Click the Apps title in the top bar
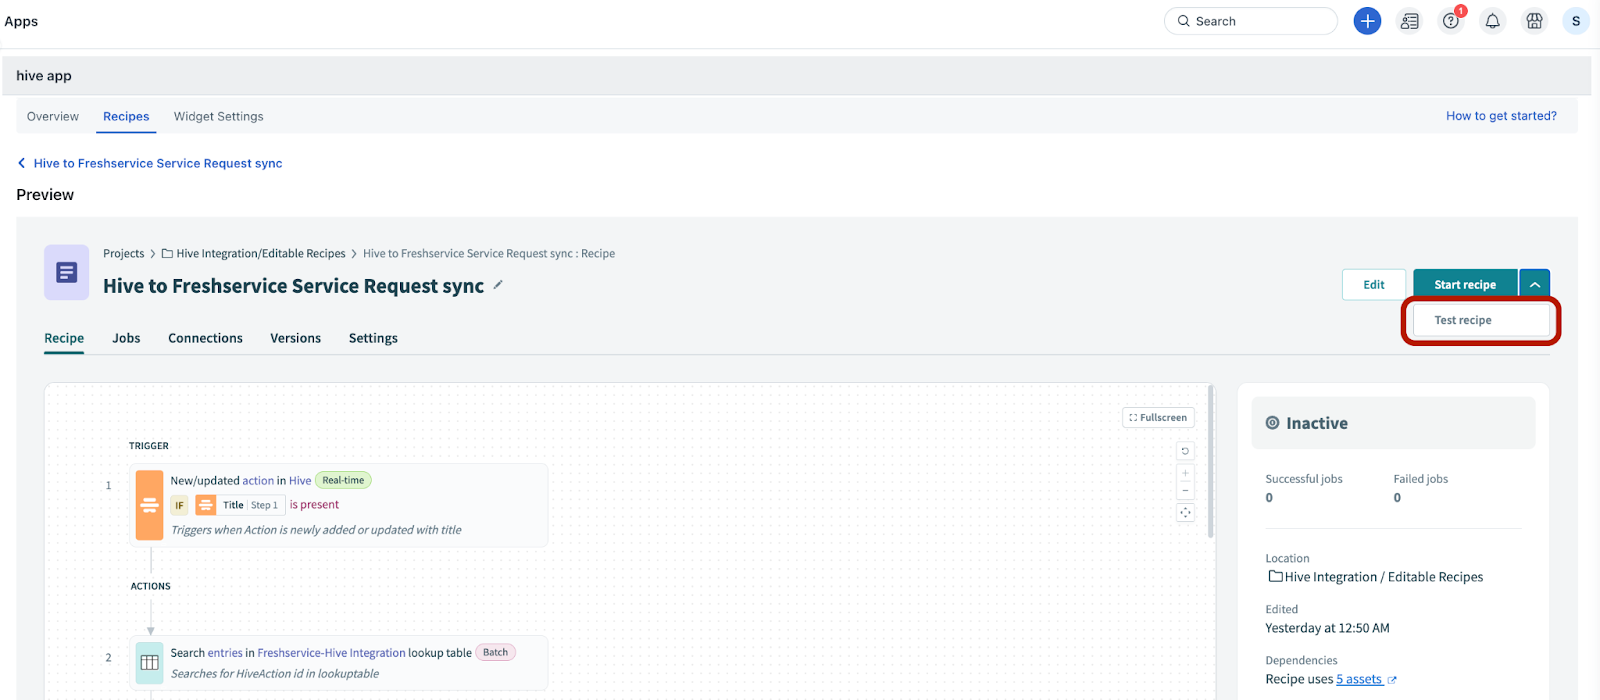1600x700 pixels. click(x=21, y=21)
